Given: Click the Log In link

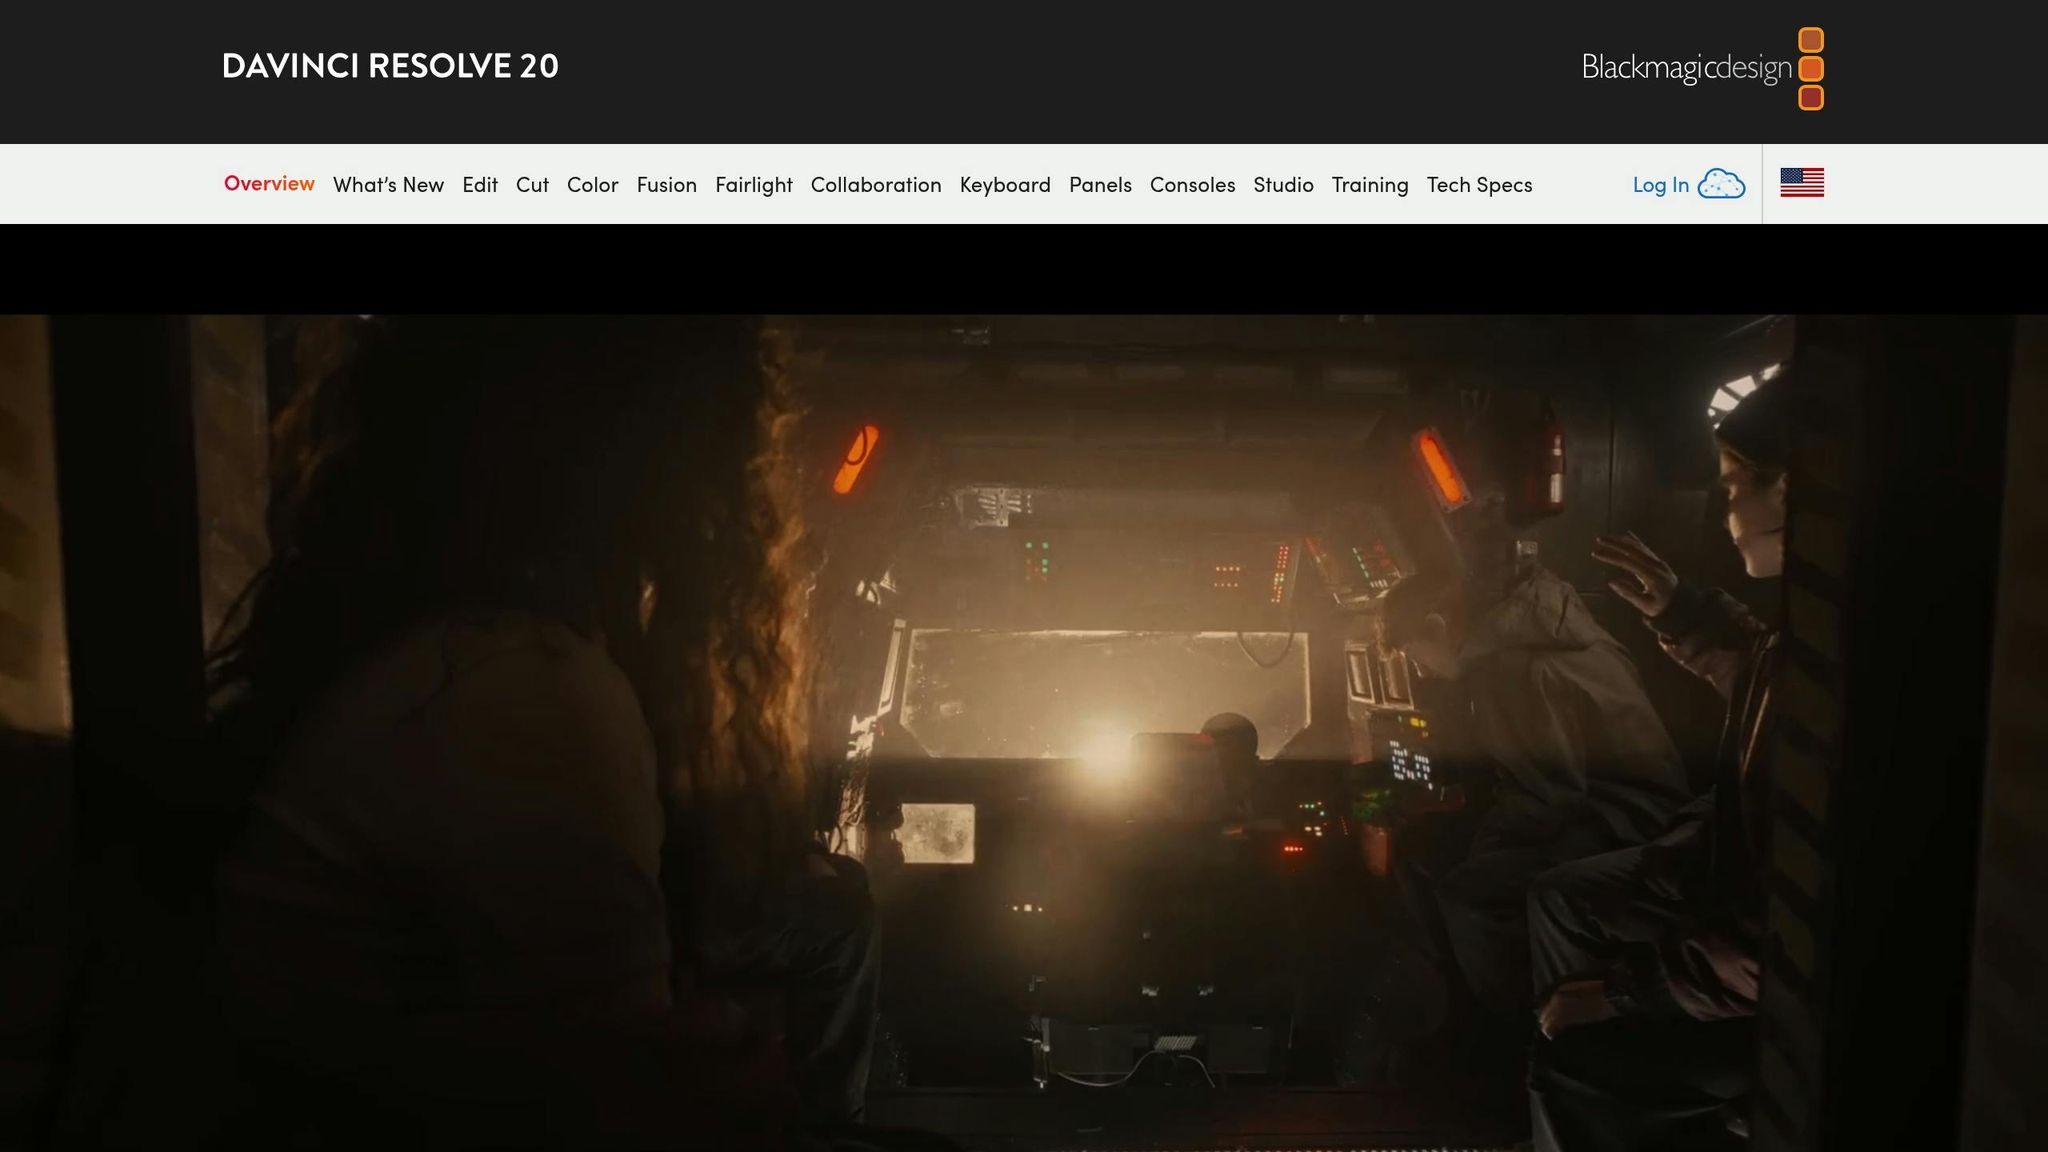Looking at the screenshot, I should coord(1658,184).
